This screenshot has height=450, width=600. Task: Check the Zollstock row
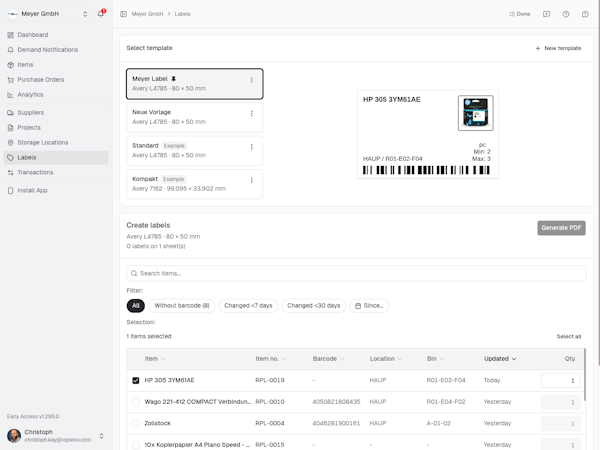pos(135,423)
